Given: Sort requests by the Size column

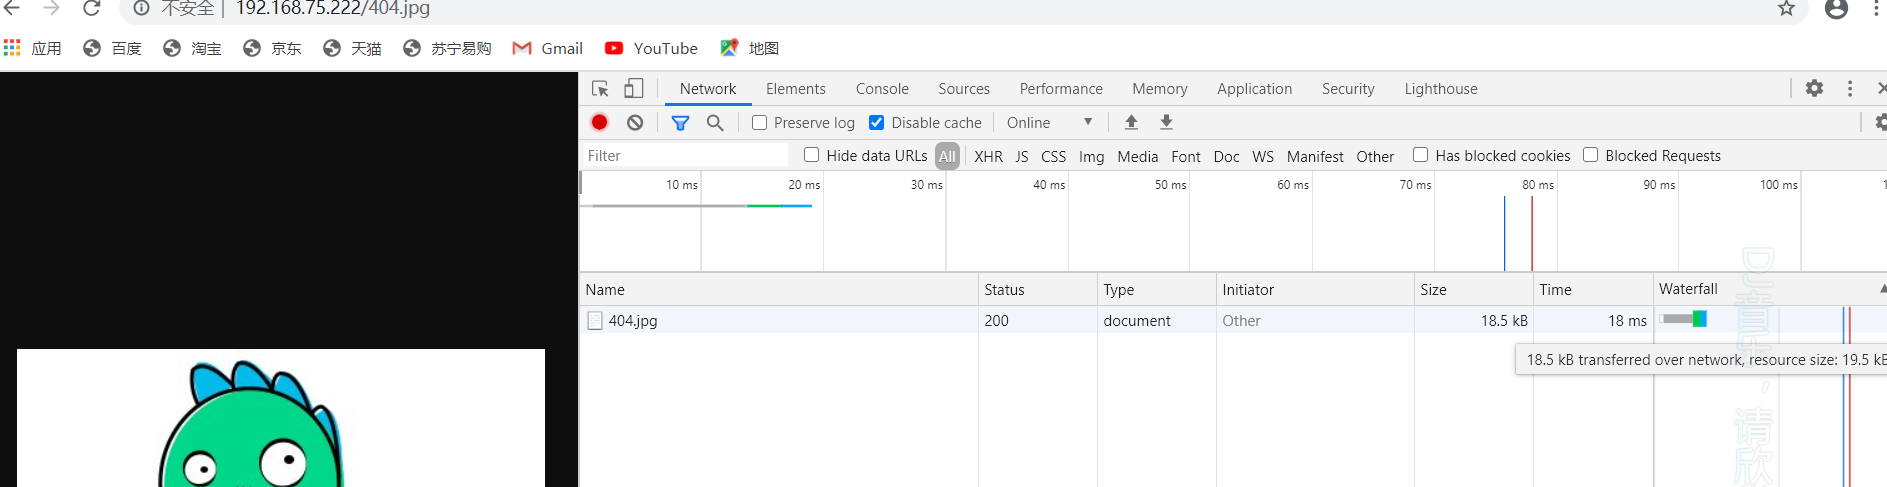Looking at the screenshot, I should tap(1473, 289).
